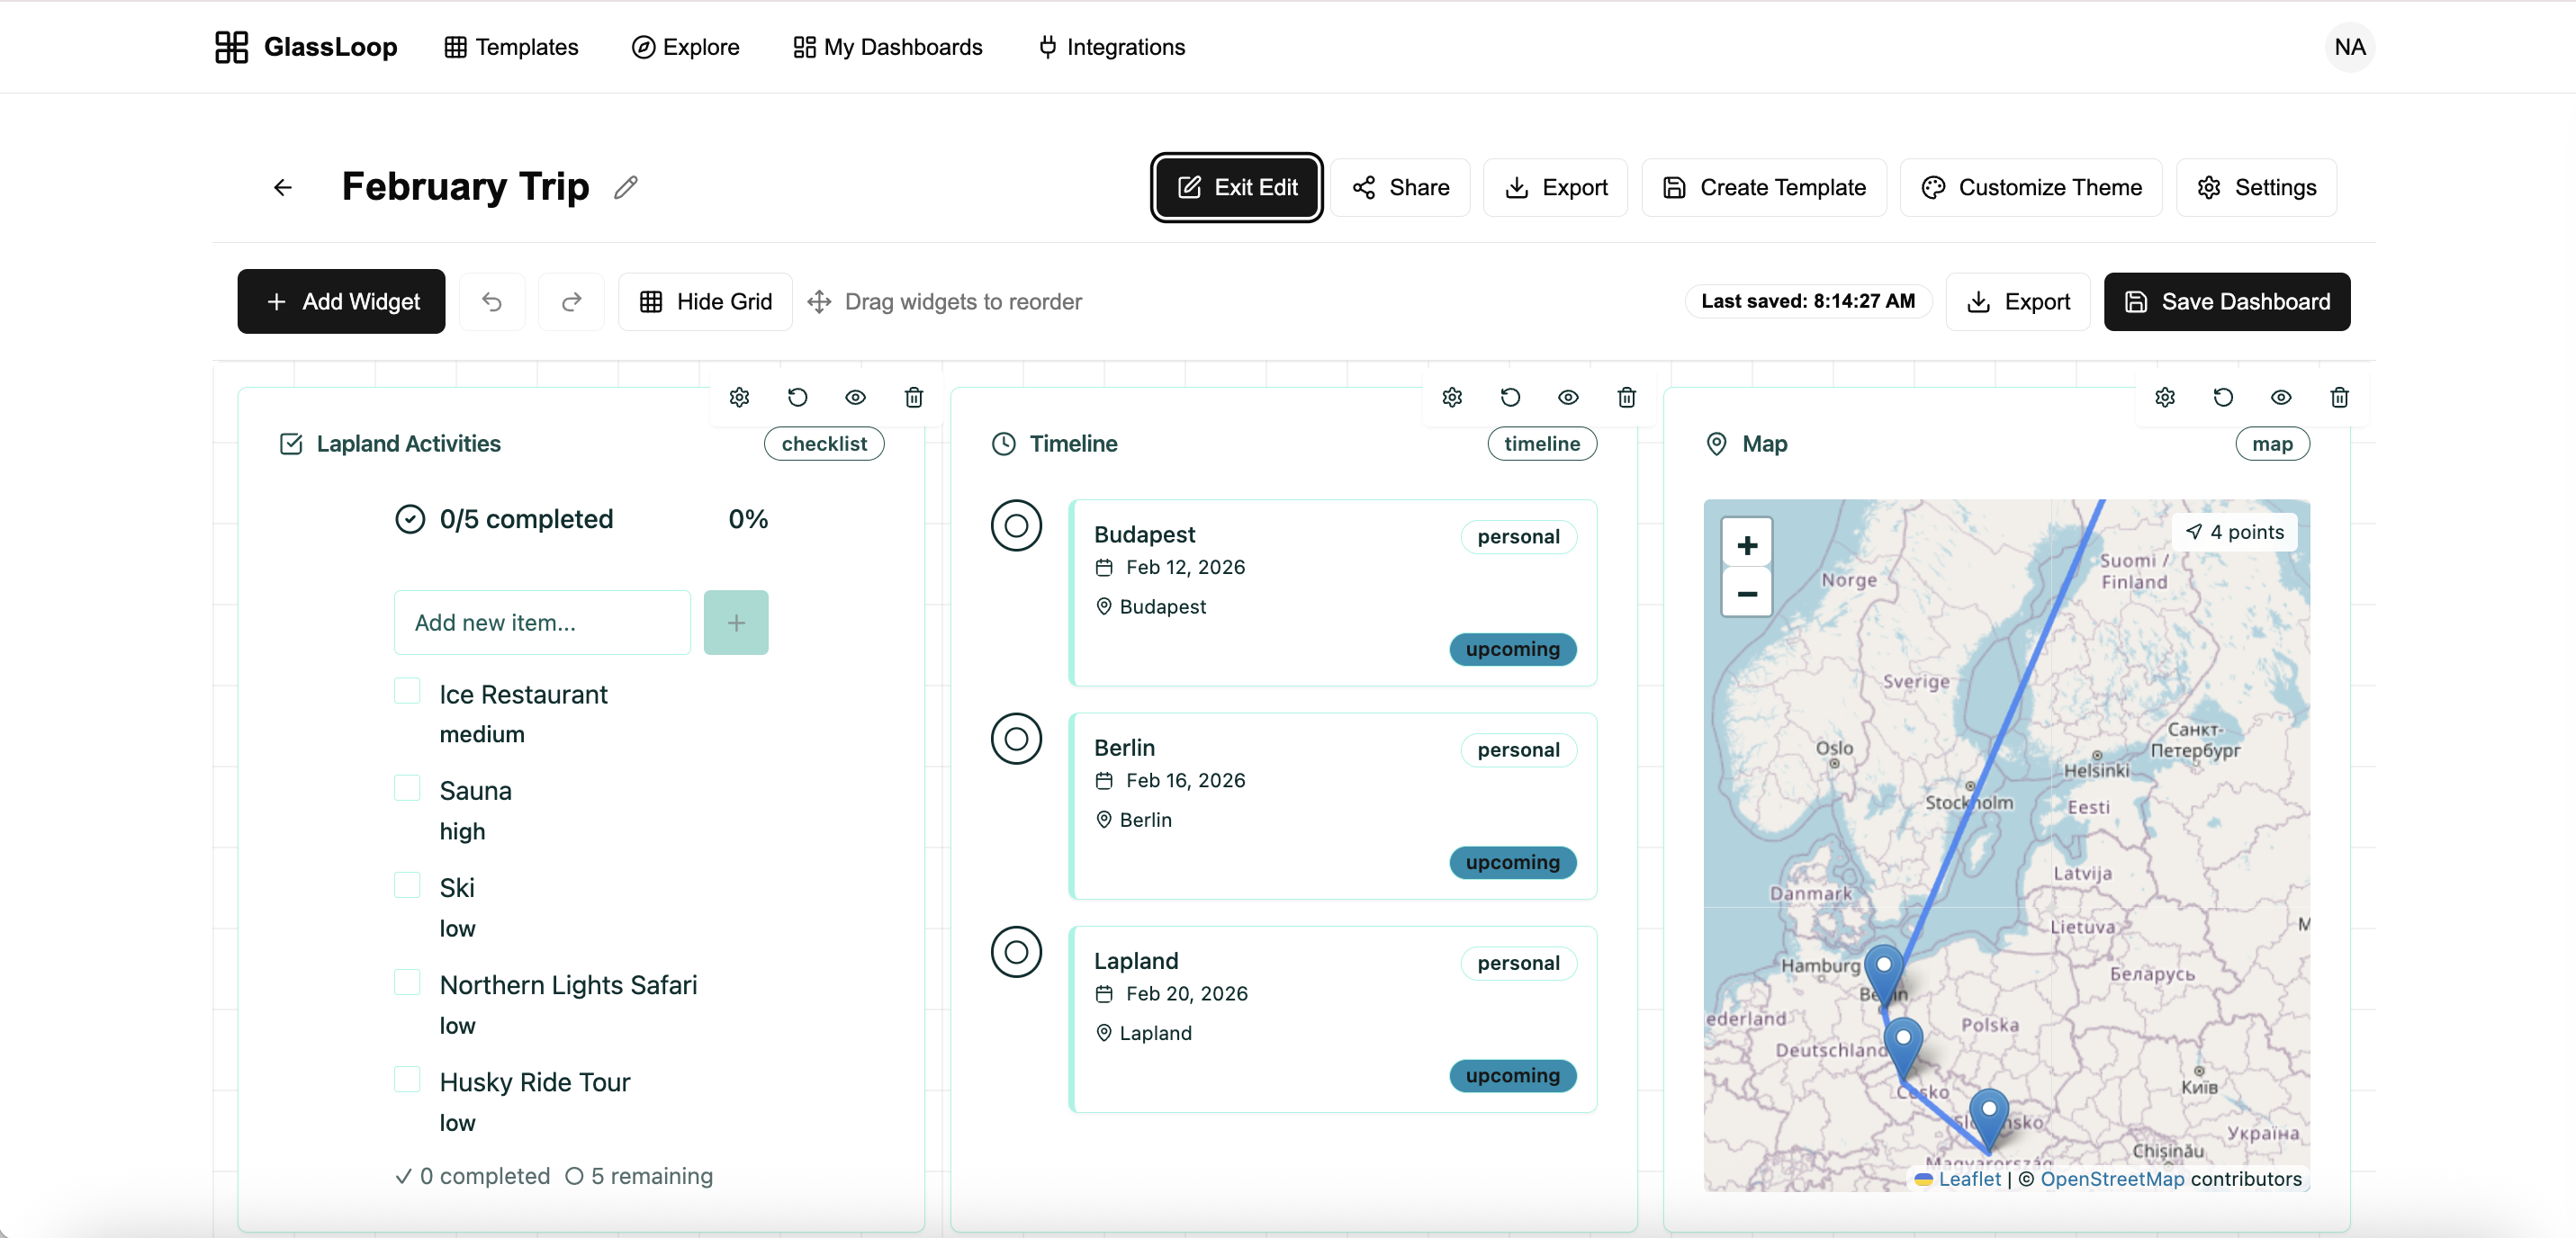
Task: Click Budapest upcoming status badge
Action: pos(1512,649)
